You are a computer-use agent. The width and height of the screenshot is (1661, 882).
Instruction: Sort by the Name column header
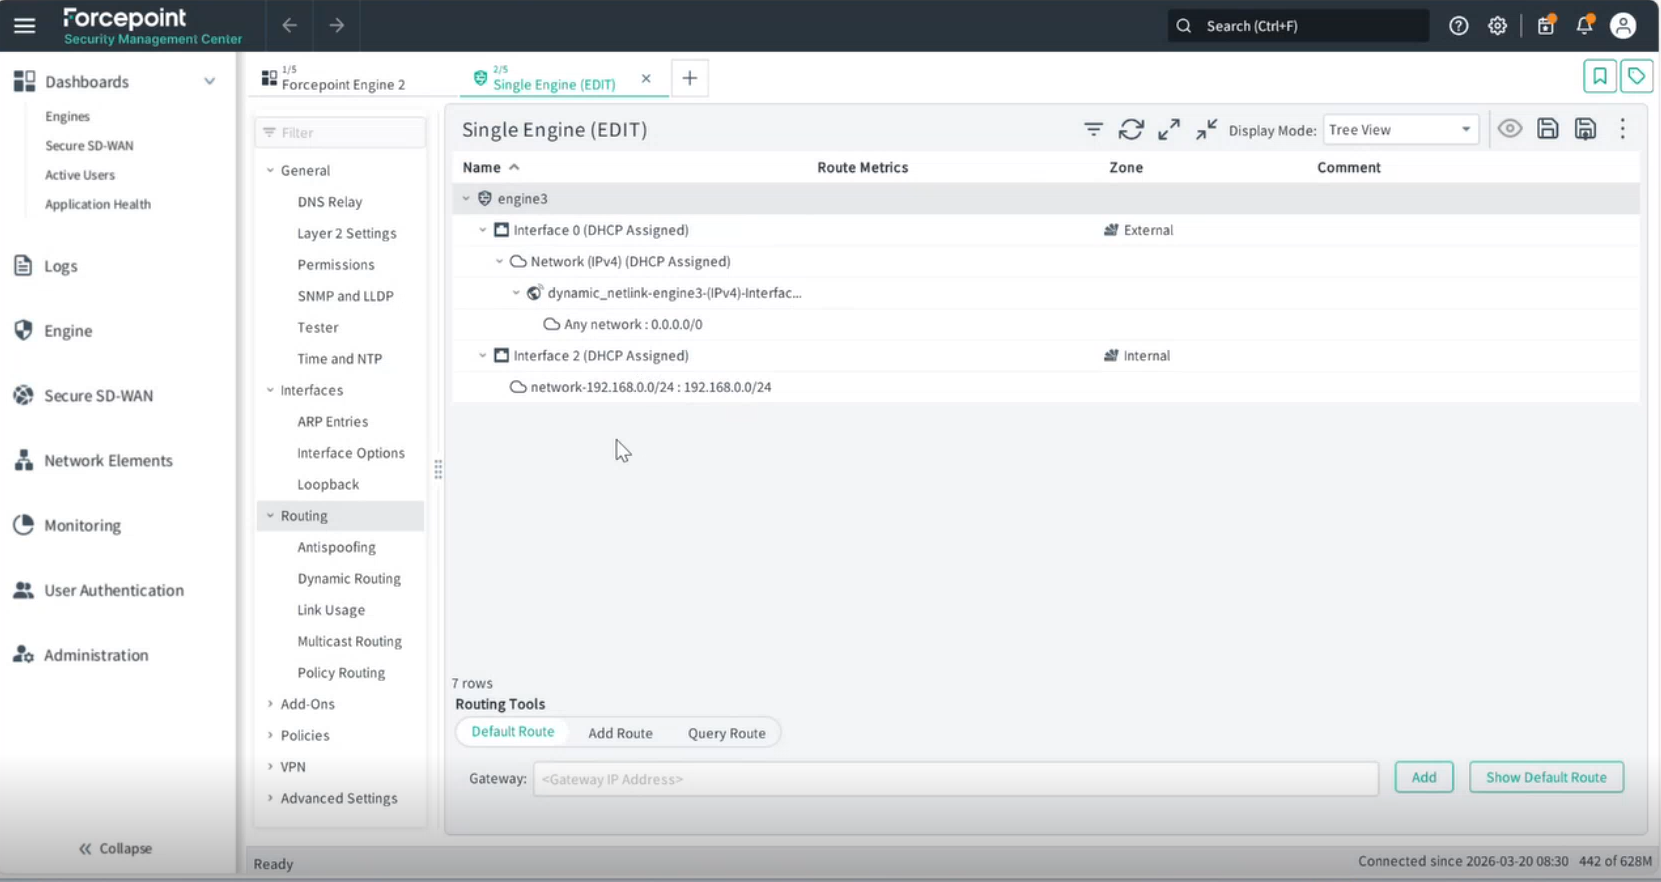pos(481,168)
